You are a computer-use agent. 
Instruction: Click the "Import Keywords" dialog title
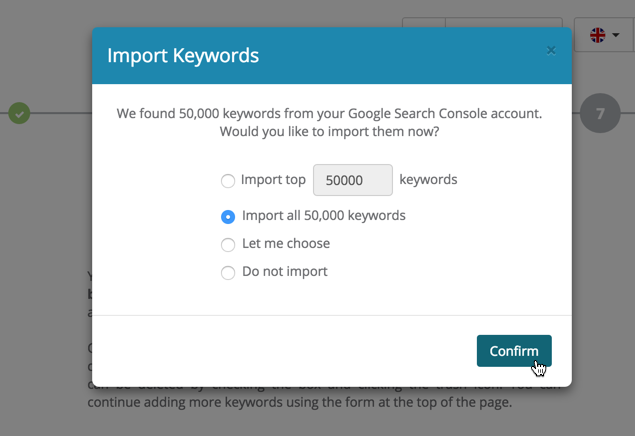pos(183,55)
